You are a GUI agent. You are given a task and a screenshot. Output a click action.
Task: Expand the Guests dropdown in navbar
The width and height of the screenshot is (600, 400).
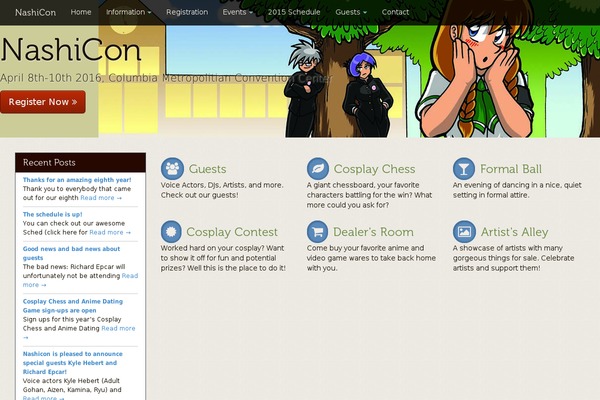click(351, 12)
